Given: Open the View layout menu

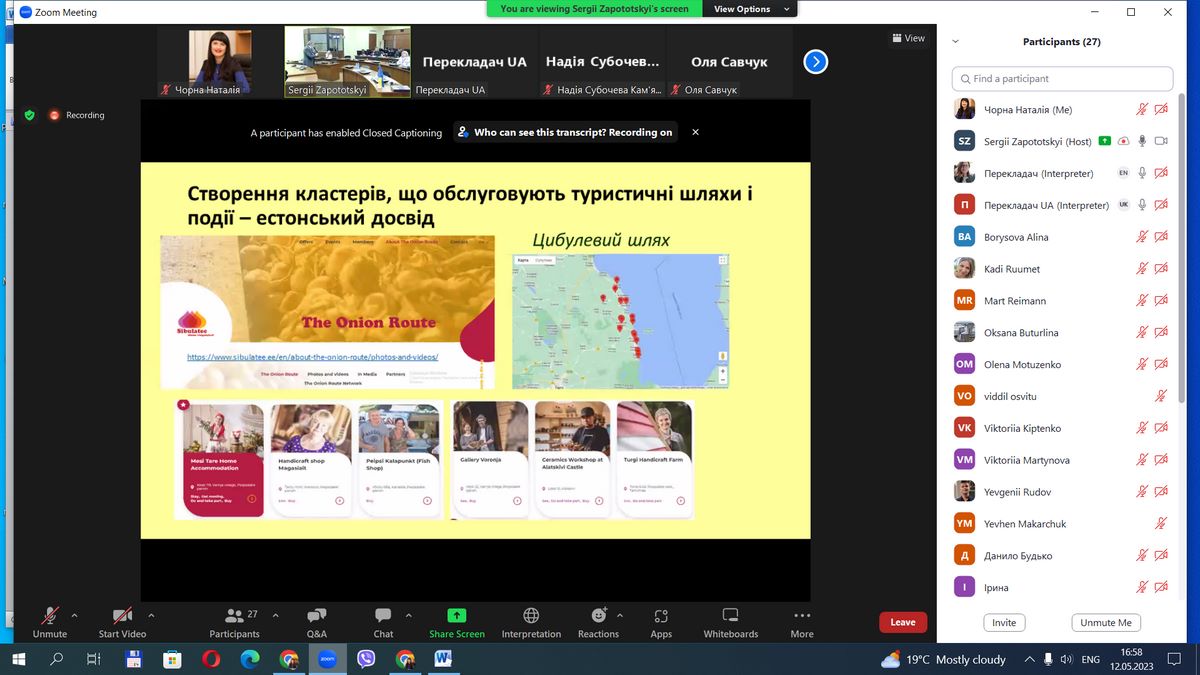Looking at the screenshot, I should (908, 38).
